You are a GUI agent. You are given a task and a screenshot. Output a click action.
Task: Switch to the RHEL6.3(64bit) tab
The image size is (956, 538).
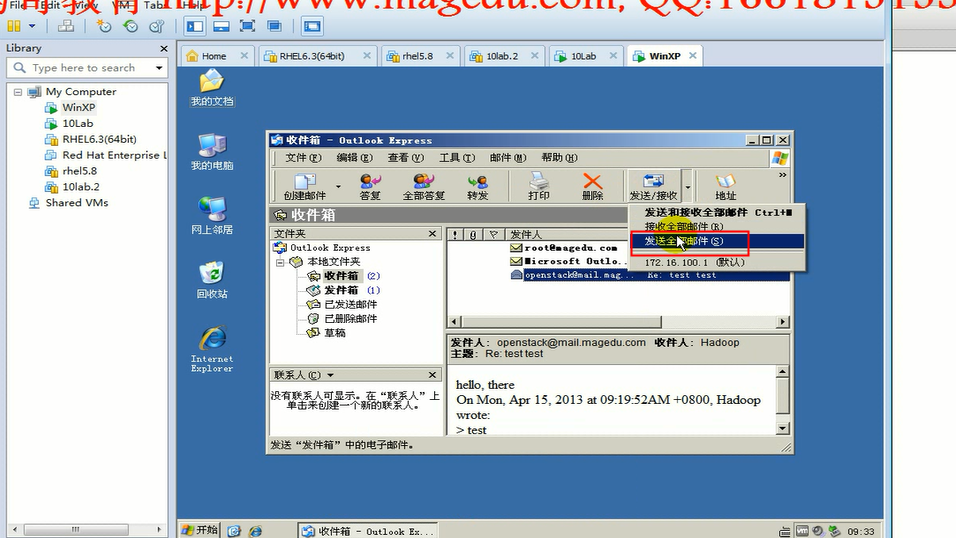(312, 56)
